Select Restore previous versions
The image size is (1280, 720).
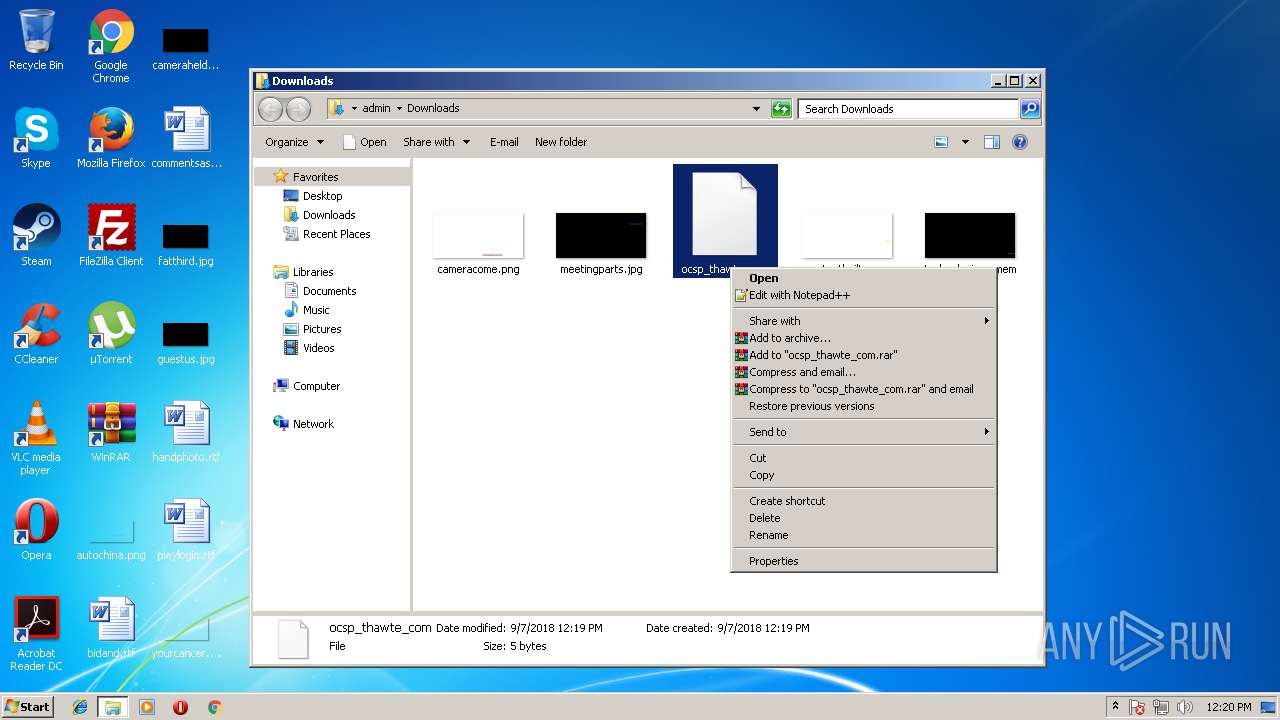point(864,406)
